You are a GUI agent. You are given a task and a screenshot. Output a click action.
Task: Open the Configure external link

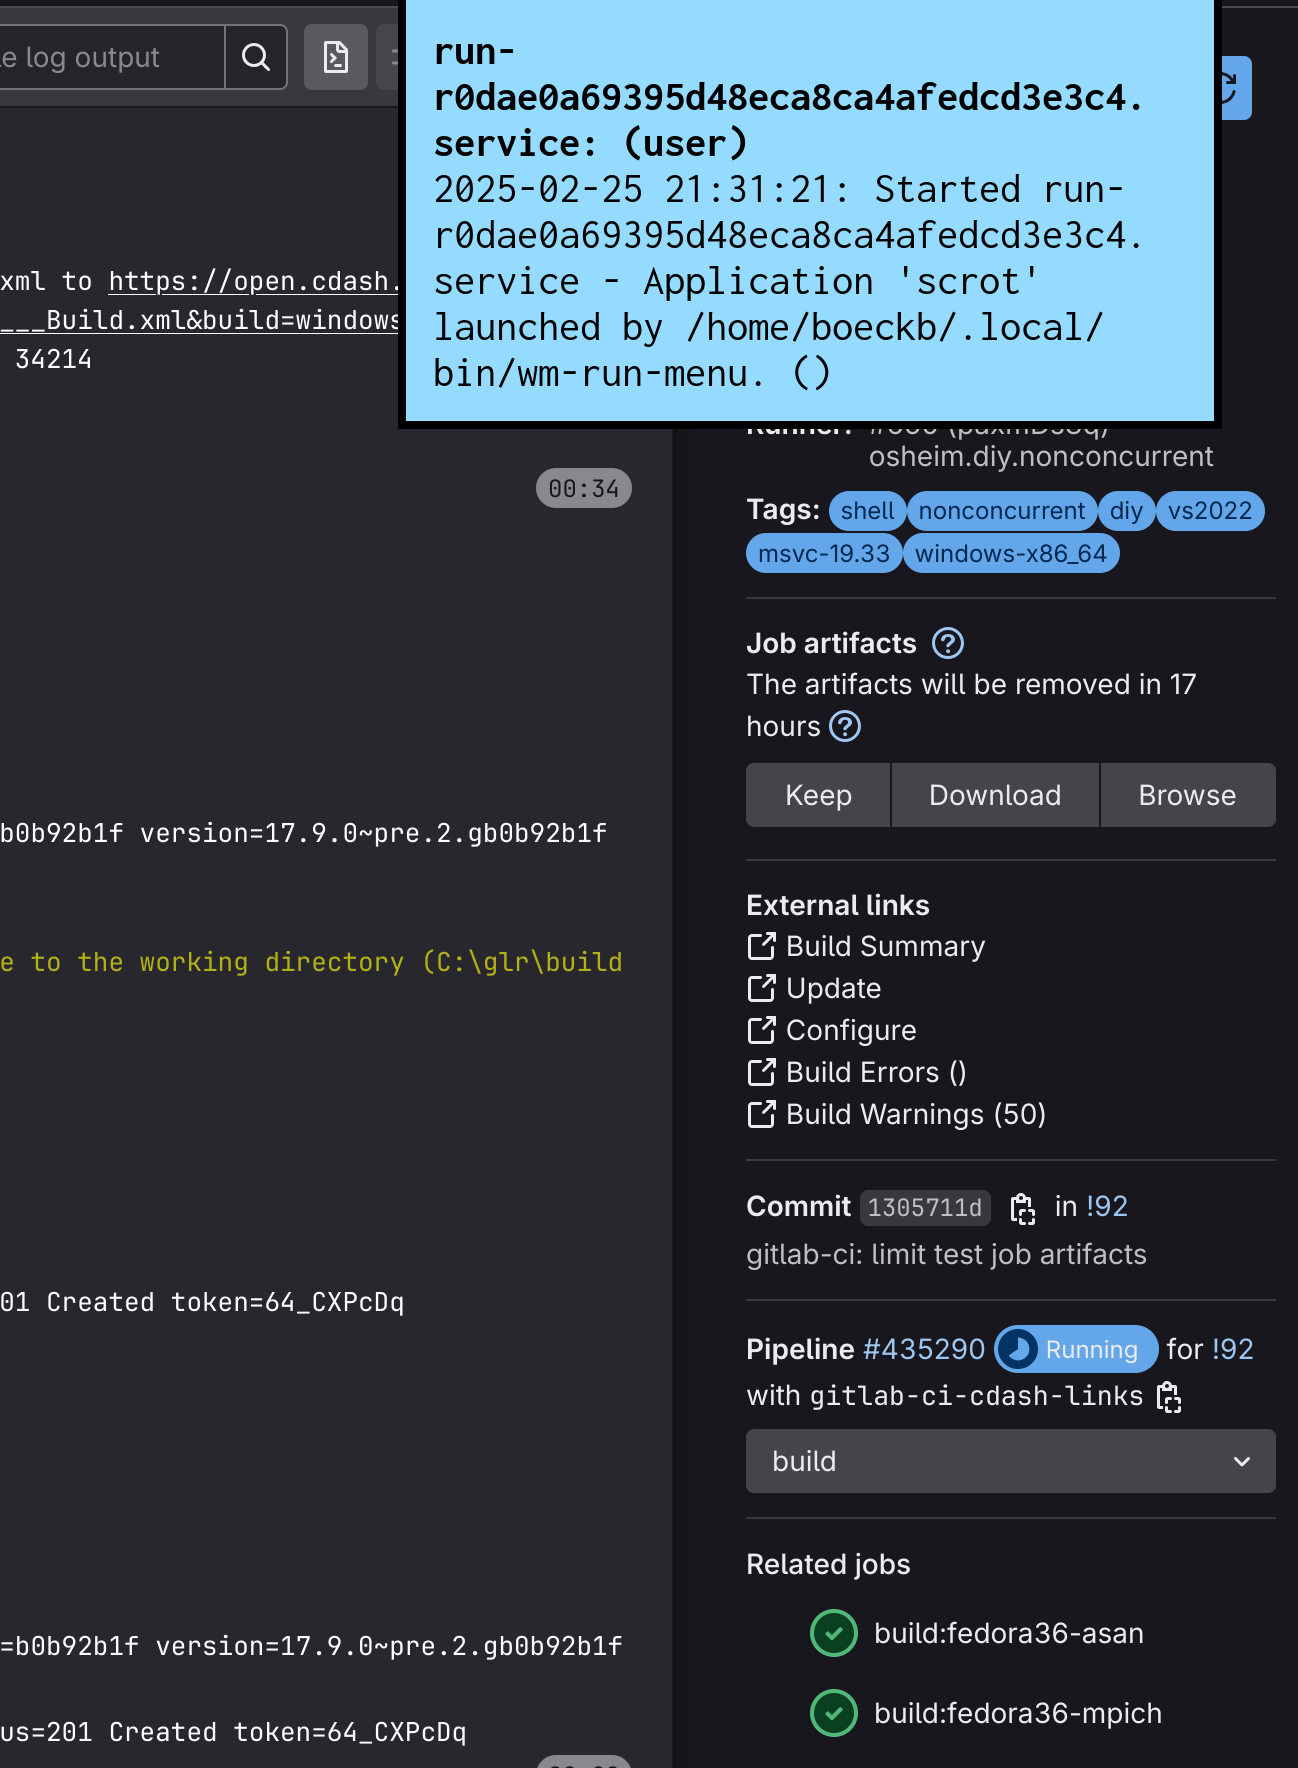pos(850,1030)
